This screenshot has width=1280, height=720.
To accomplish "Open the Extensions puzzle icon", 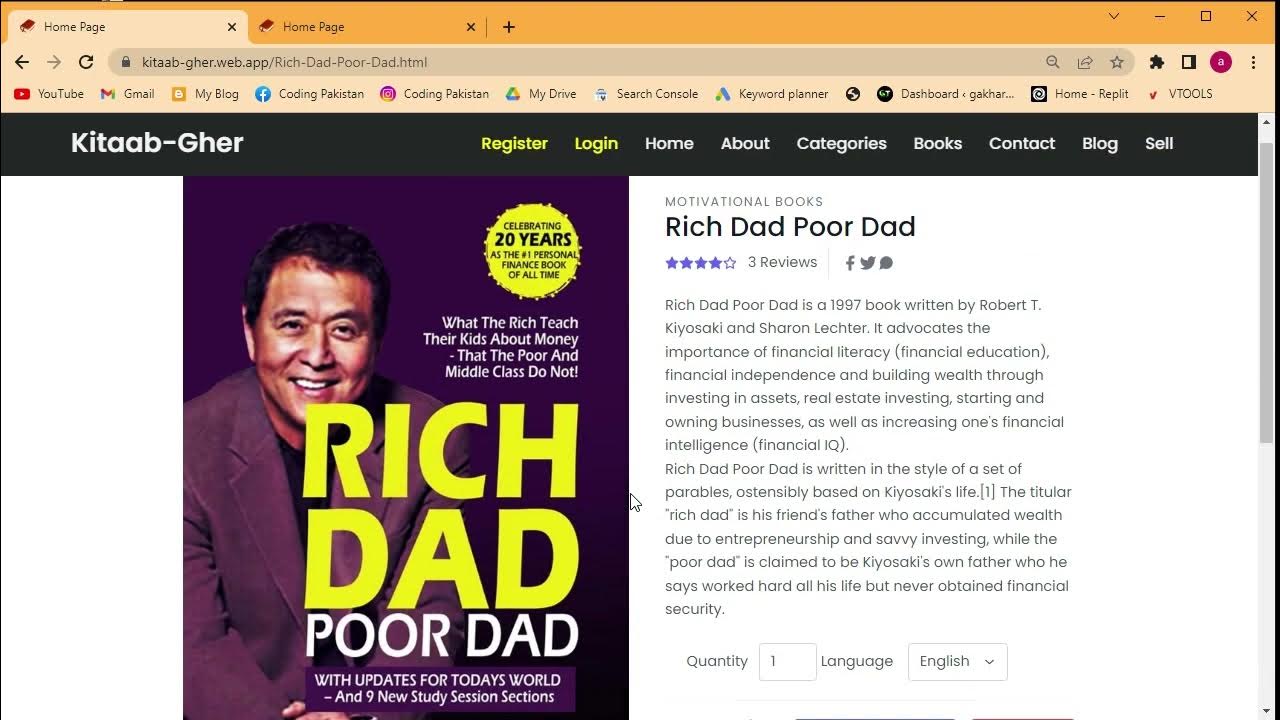I will [1157, 62].
